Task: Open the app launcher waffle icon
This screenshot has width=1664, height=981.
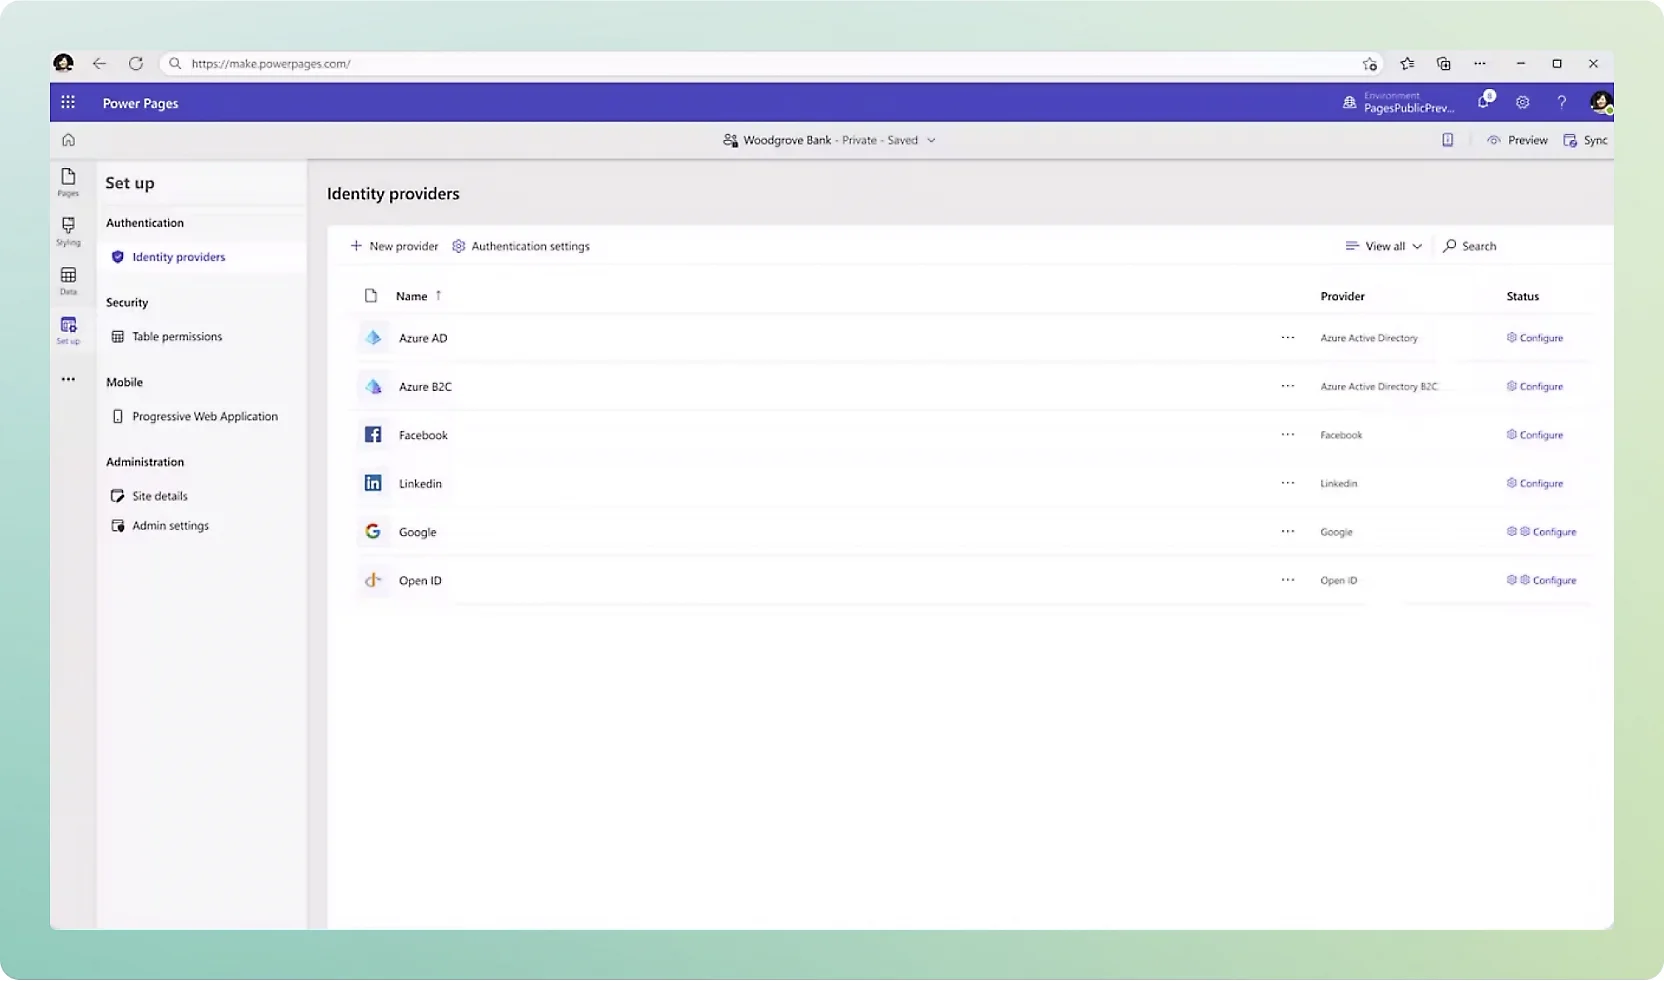Action: coord(68,102)
